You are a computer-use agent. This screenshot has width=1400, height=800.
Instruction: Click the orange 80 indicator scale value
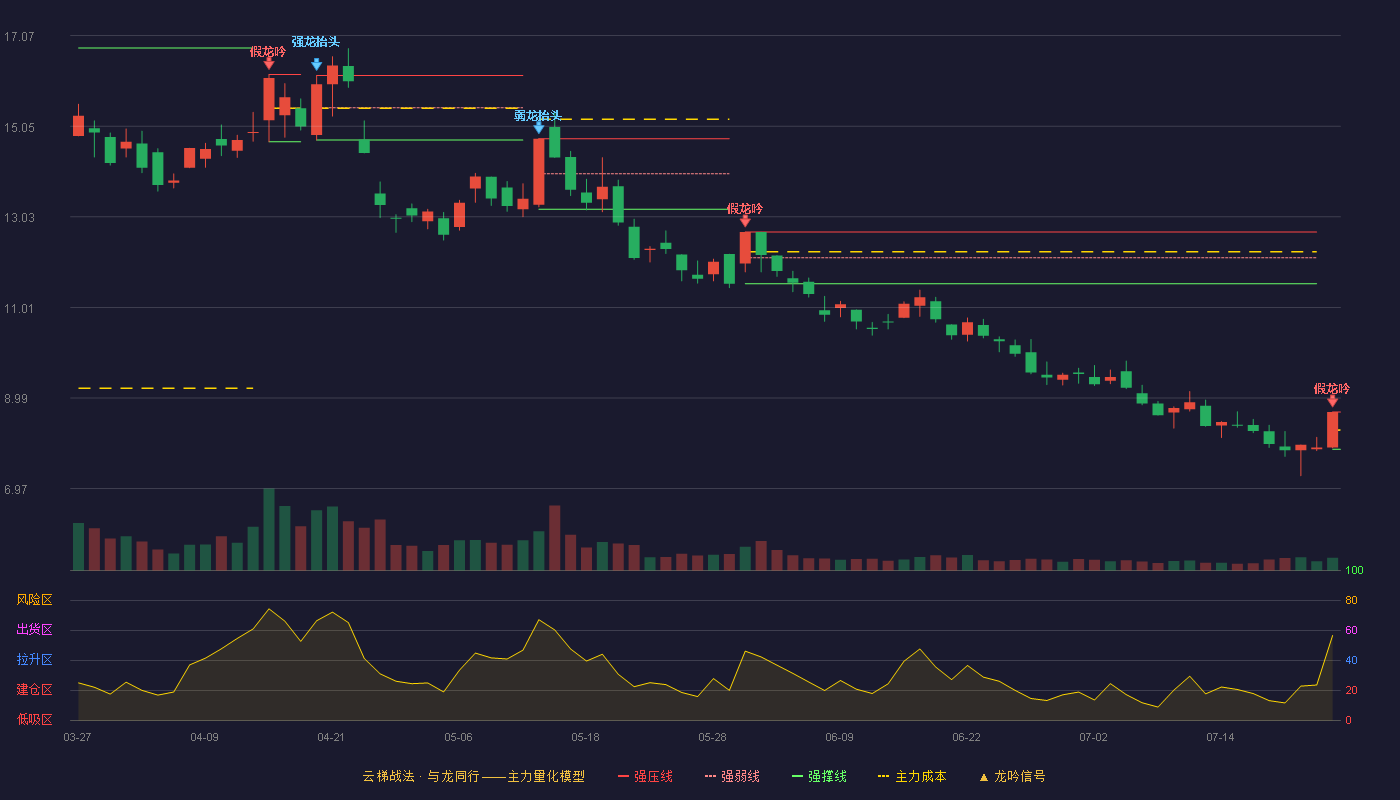1351,600
